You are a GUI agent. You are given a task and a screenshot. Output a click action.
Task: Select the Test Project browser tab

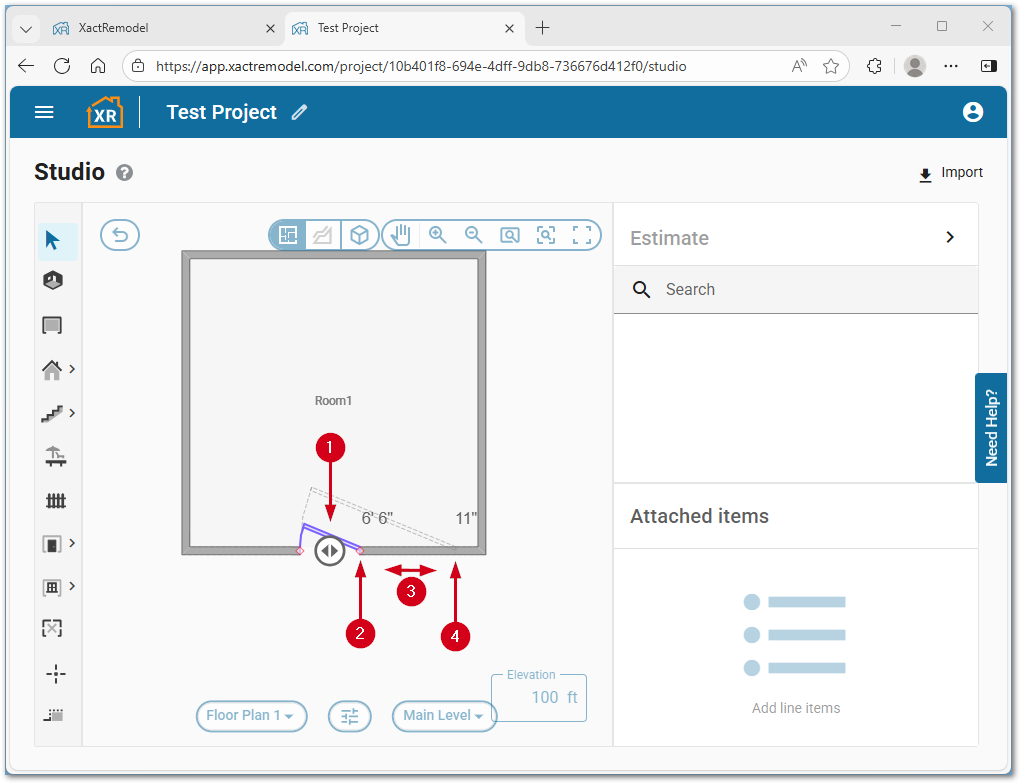pyautogui.click(x=400, y=28)
